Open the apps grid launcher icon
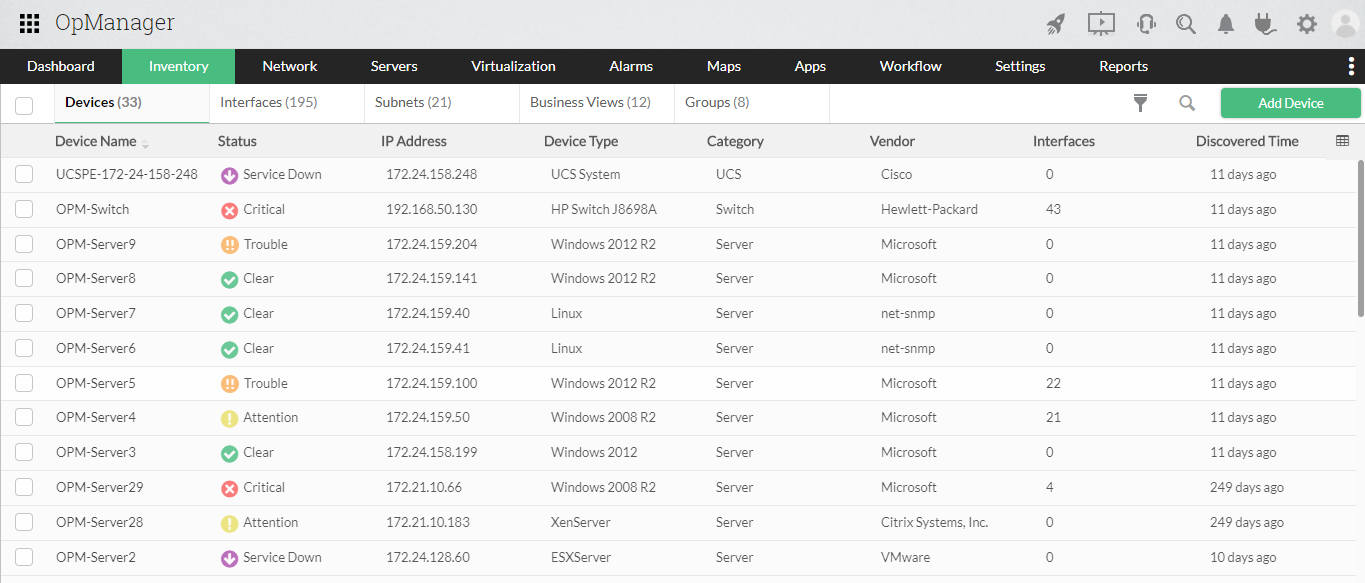 pos(29,23)
